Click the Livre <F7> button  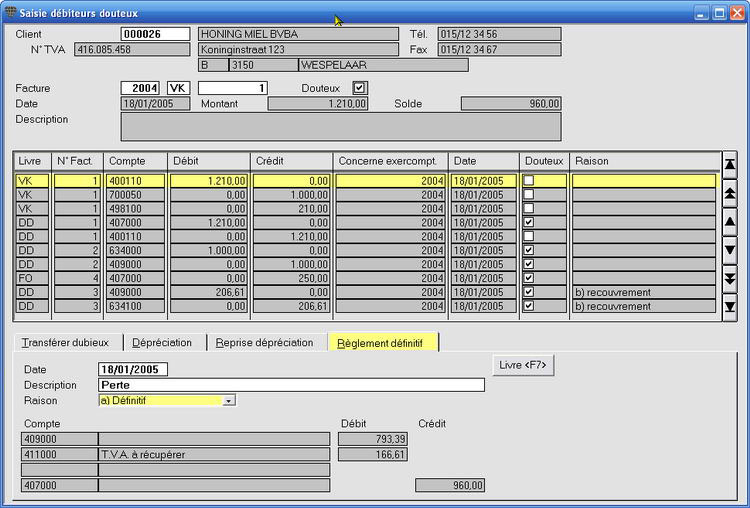[x=523, y=365]
